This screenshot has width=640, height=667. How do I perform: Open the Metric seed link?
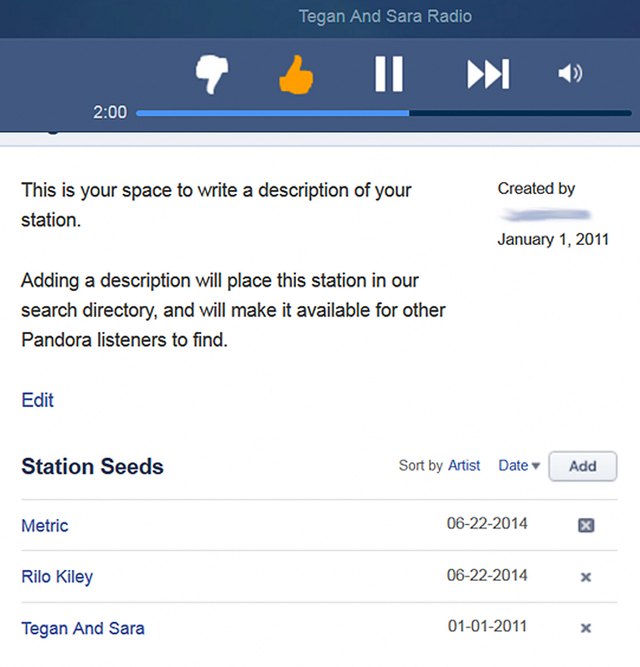[x=45, y=526]
